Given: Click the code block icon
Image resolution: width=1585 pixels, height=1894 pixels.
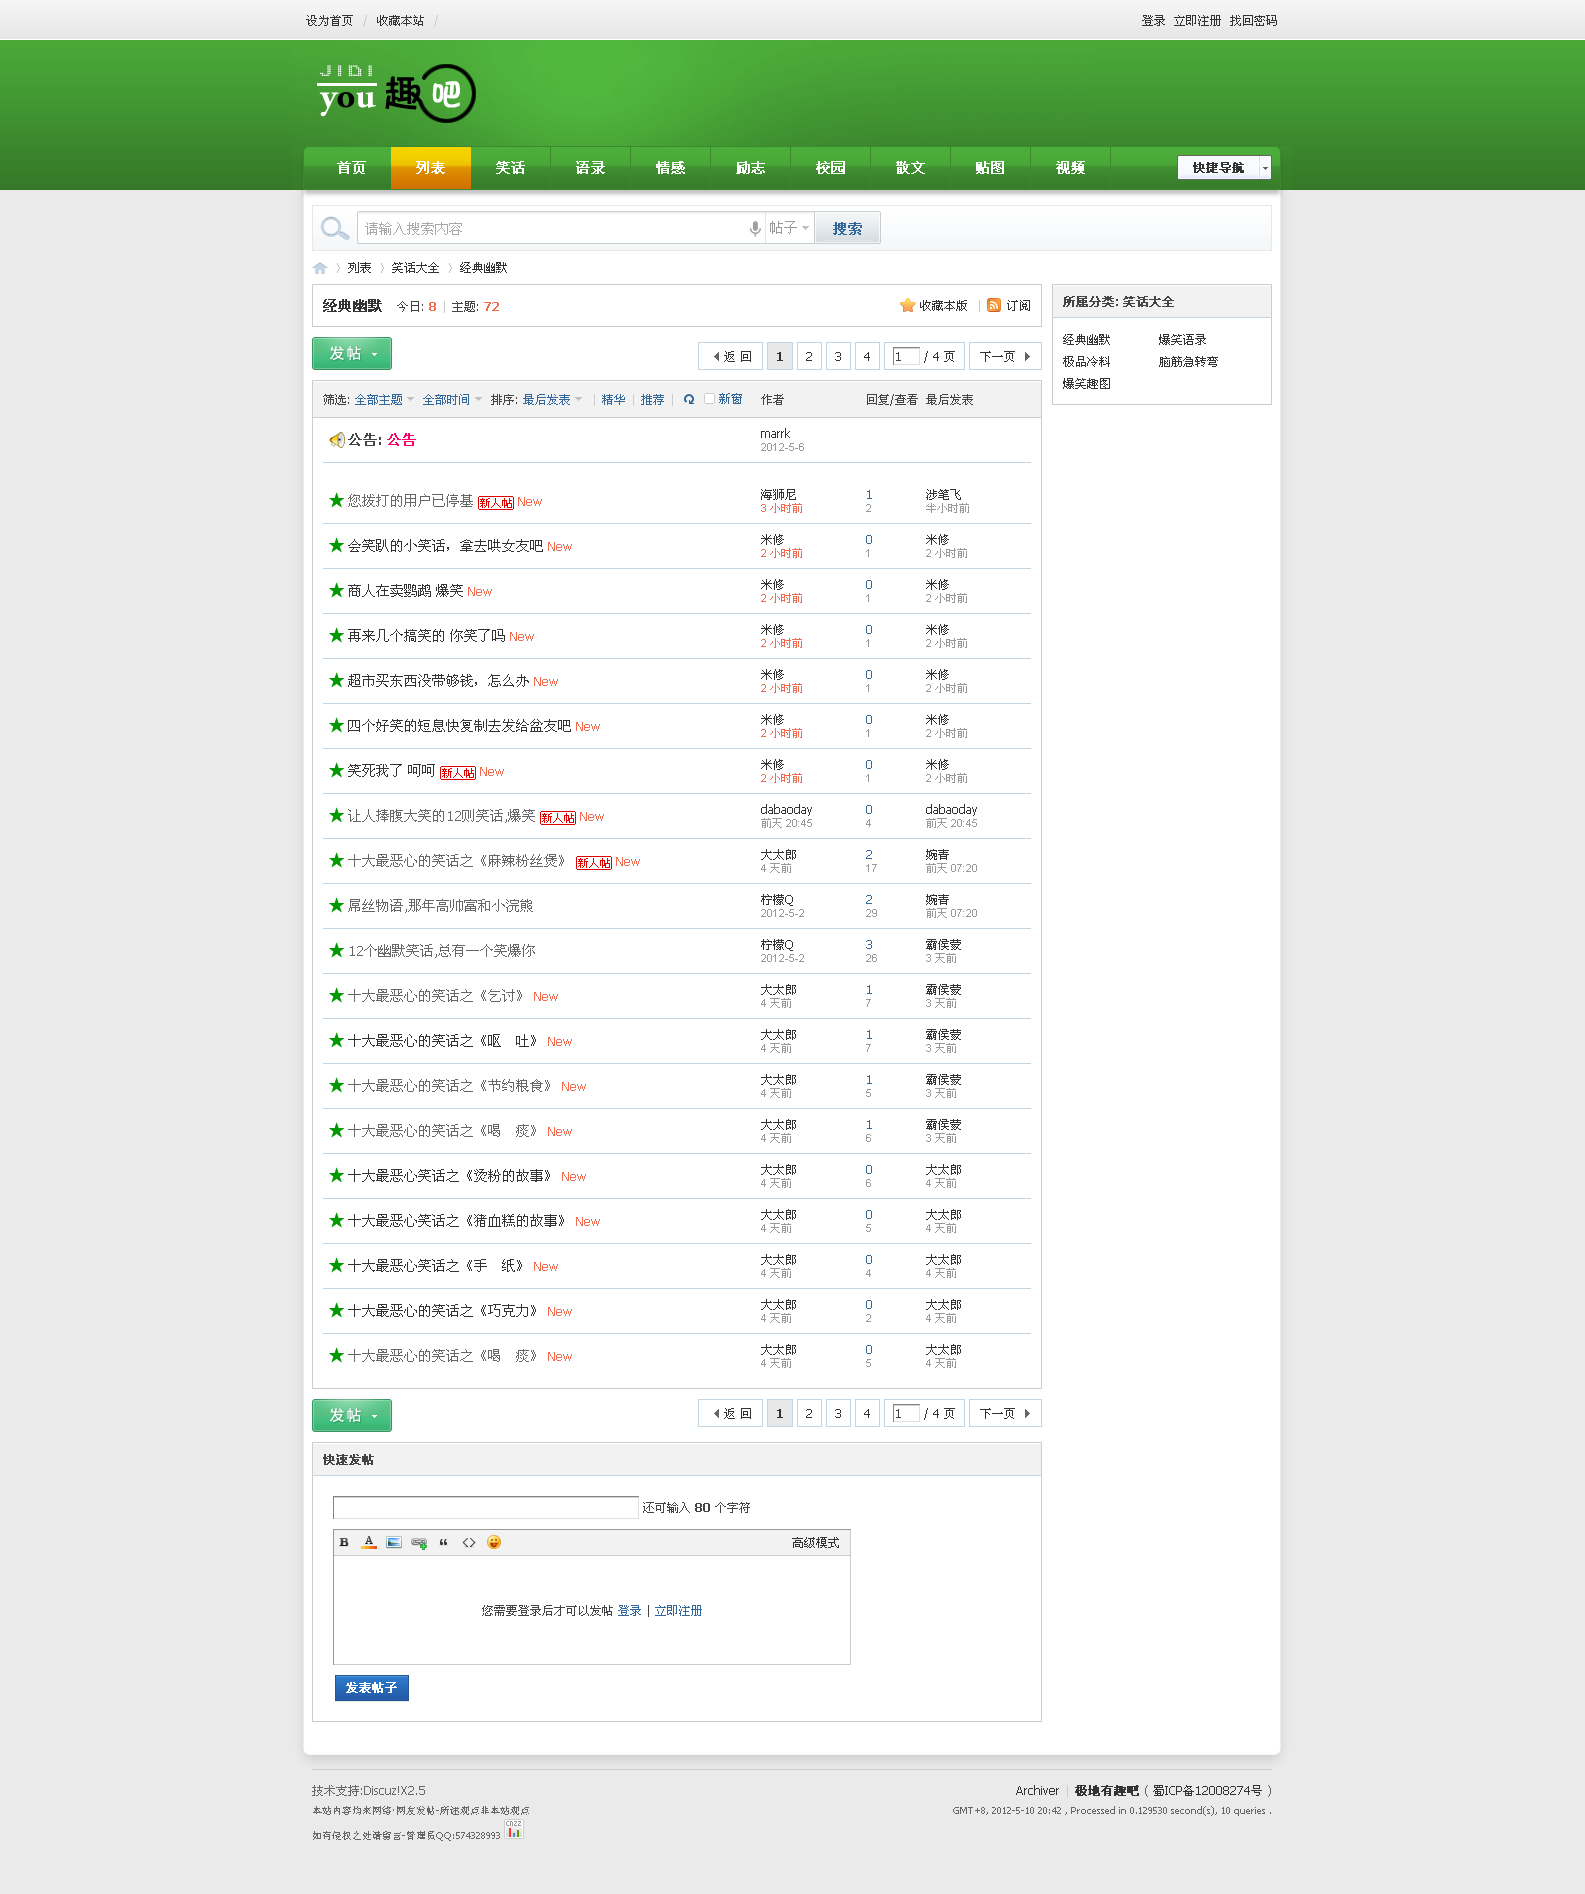Looking at the screenshot, I should [469, 1542].
